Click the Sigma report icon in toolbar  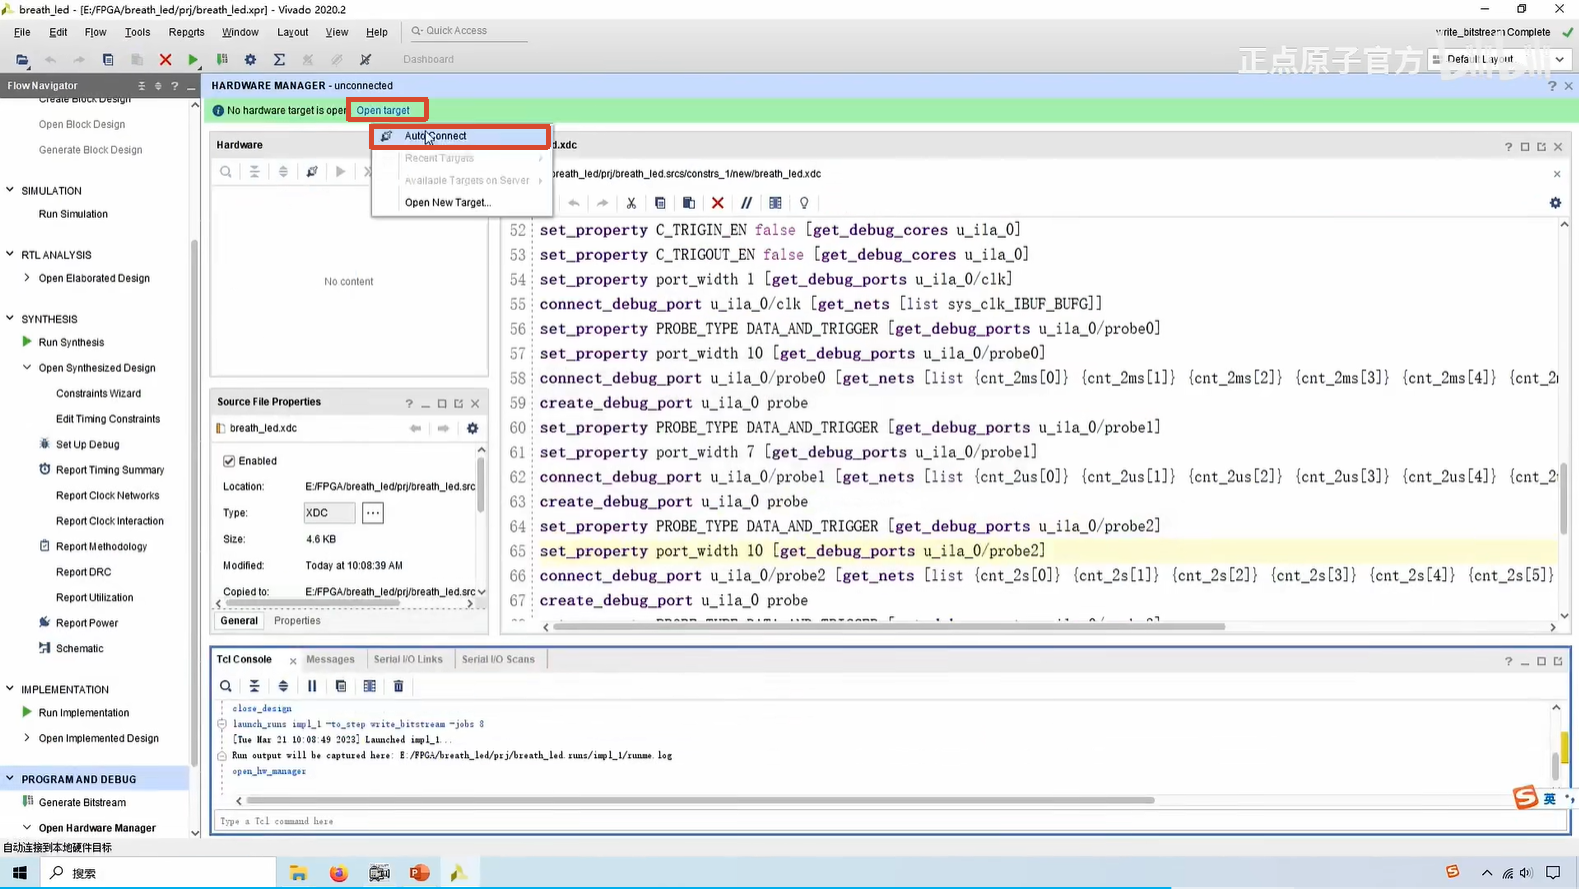pos(280,59)
